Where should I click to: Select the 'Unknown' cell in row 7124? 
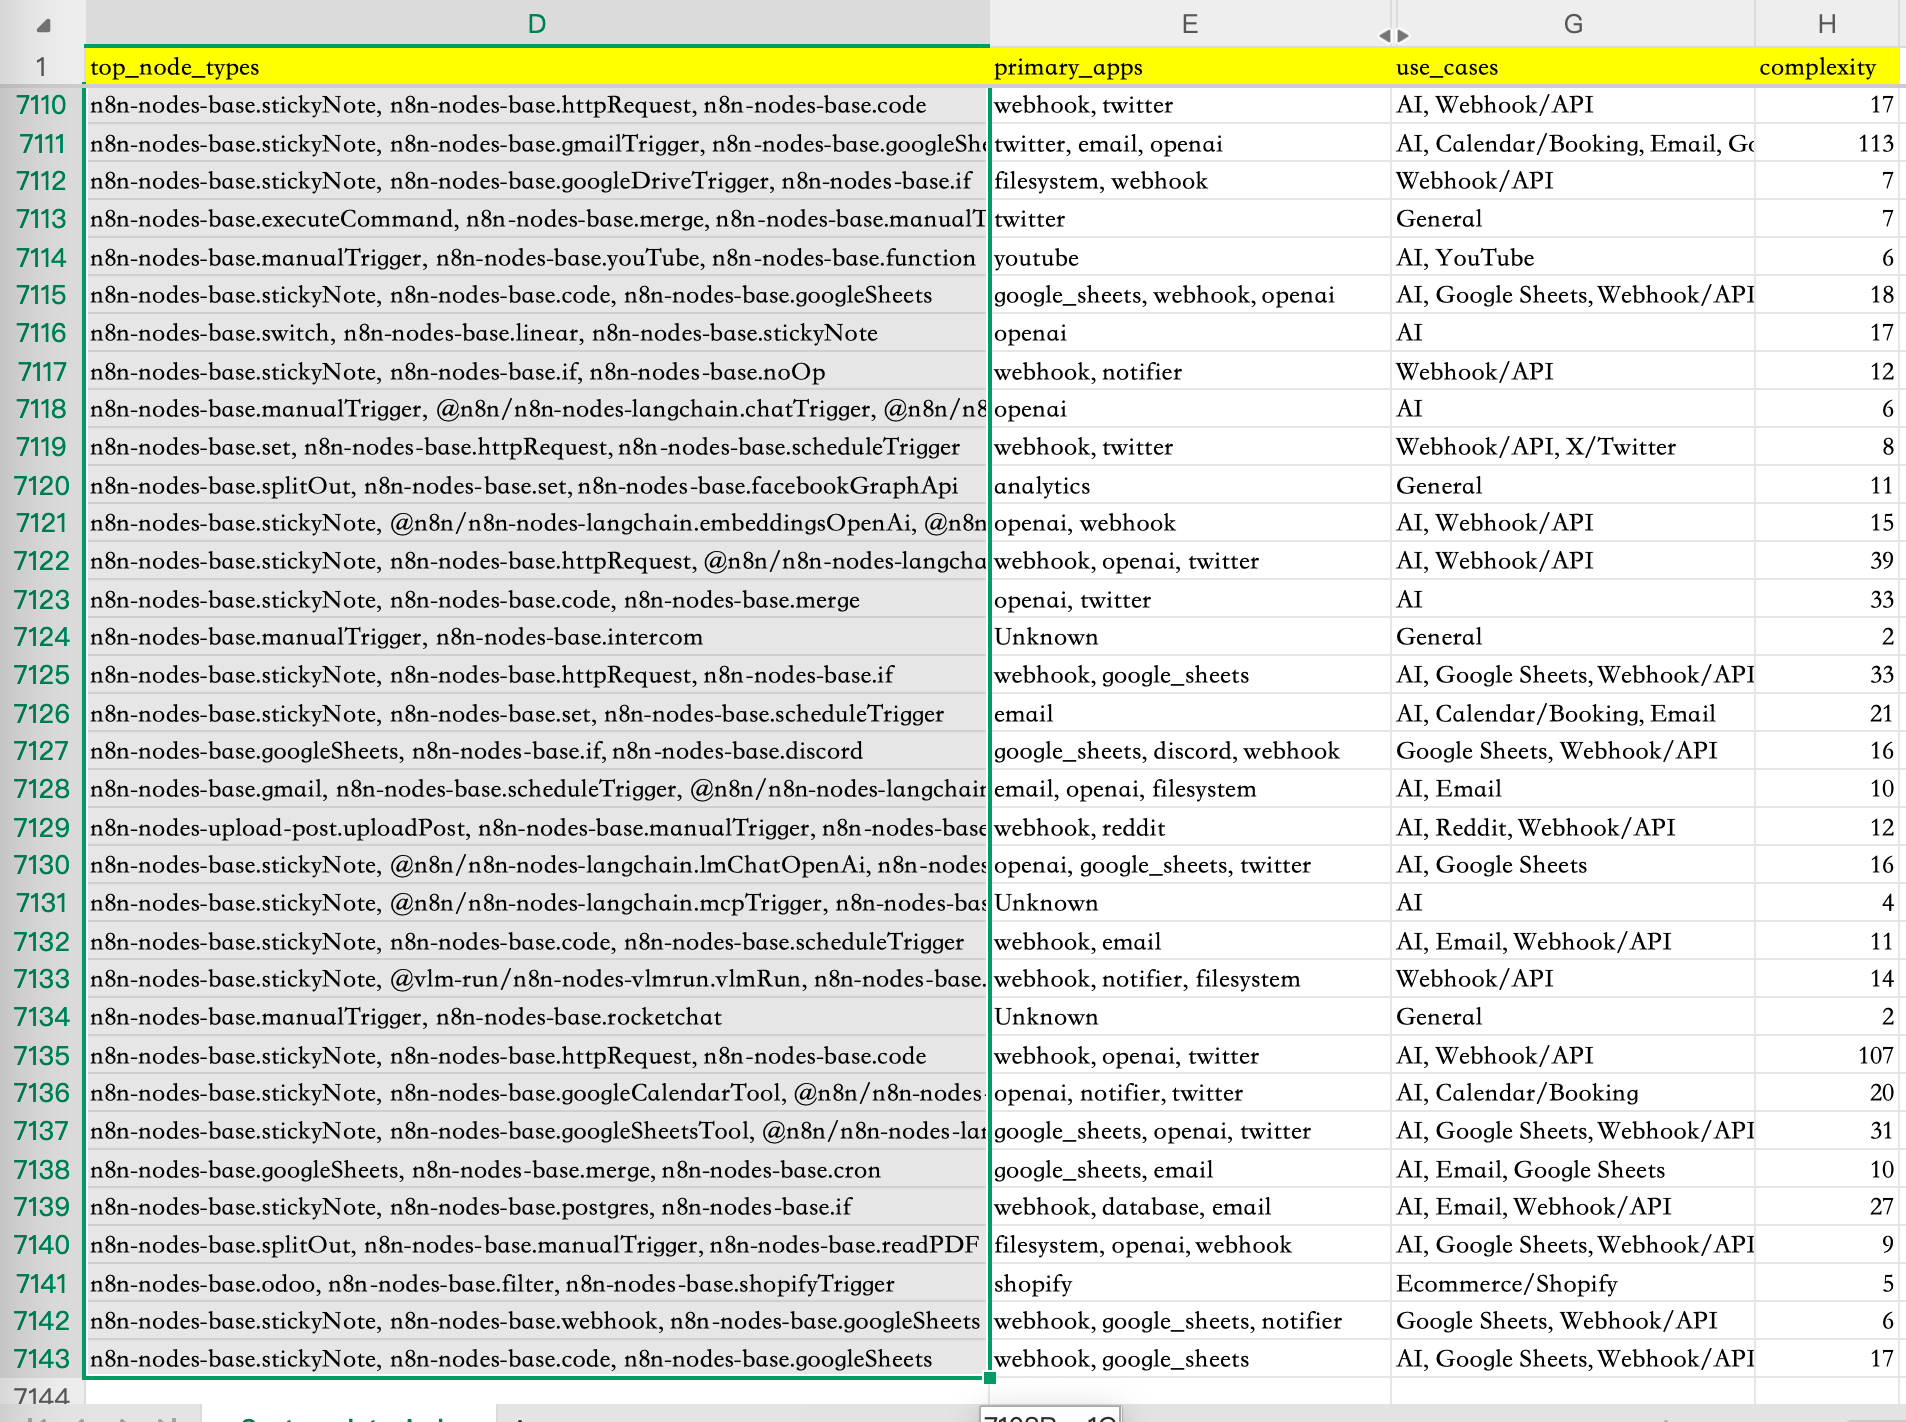pos(1046,637)
